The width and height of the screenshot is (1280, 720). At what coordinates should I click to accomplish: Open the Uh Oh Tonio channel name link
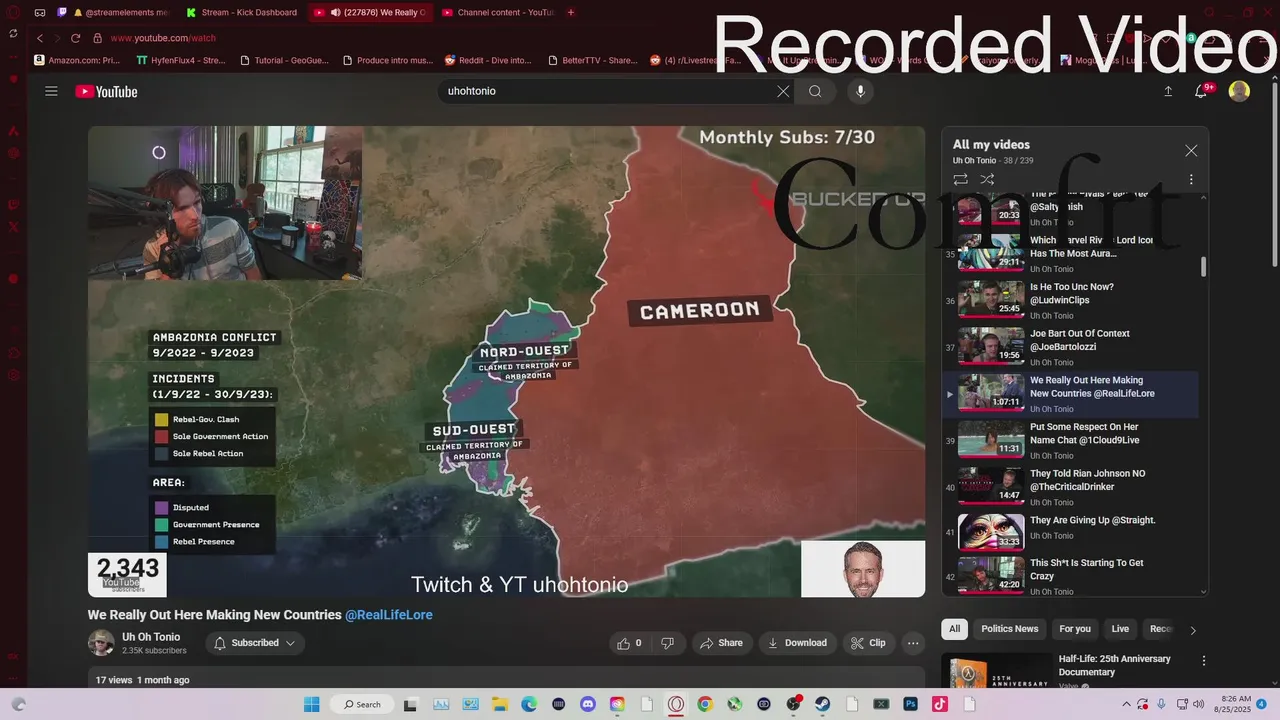click(x=151, y=637)
